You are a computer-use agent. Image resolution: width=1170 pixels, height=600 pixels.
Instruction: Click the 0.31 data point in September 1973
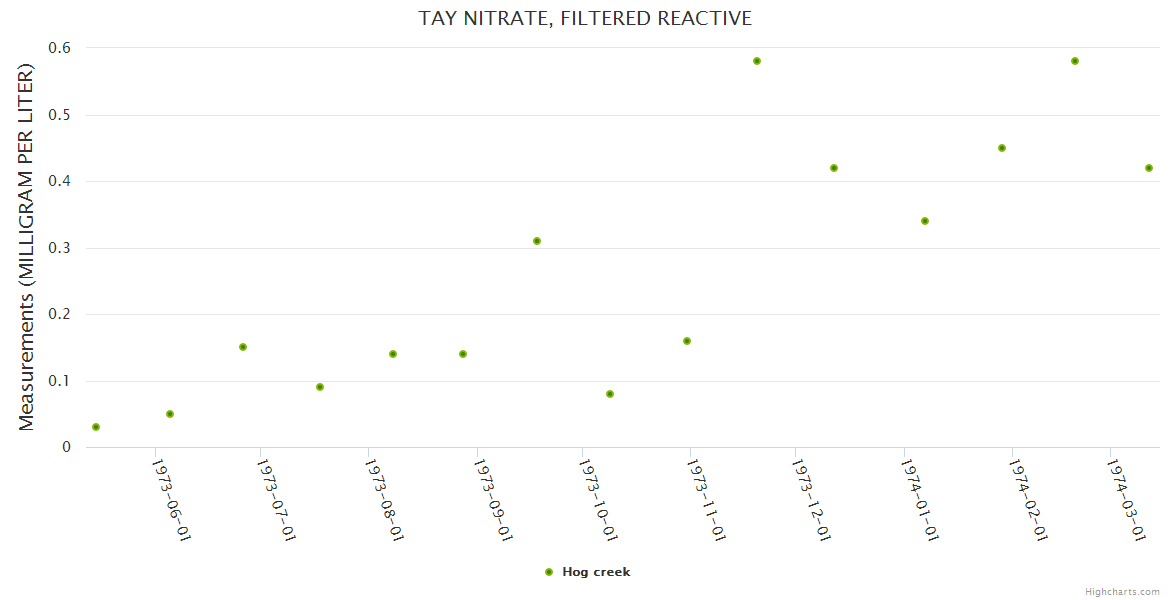pyautogui.click(x=537, y=241)
